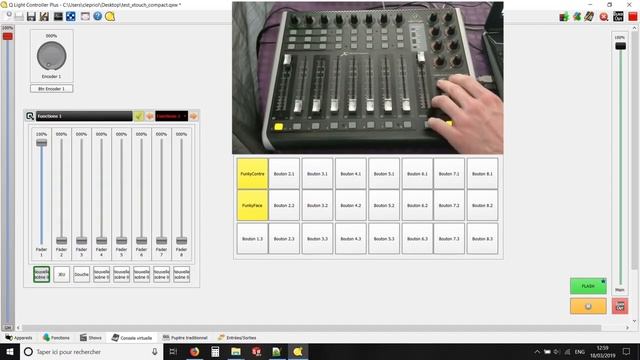The height and width of the screenshot is (360, 640).
Task: Click the Encoder 1 knob
Action: coord(51,56)
